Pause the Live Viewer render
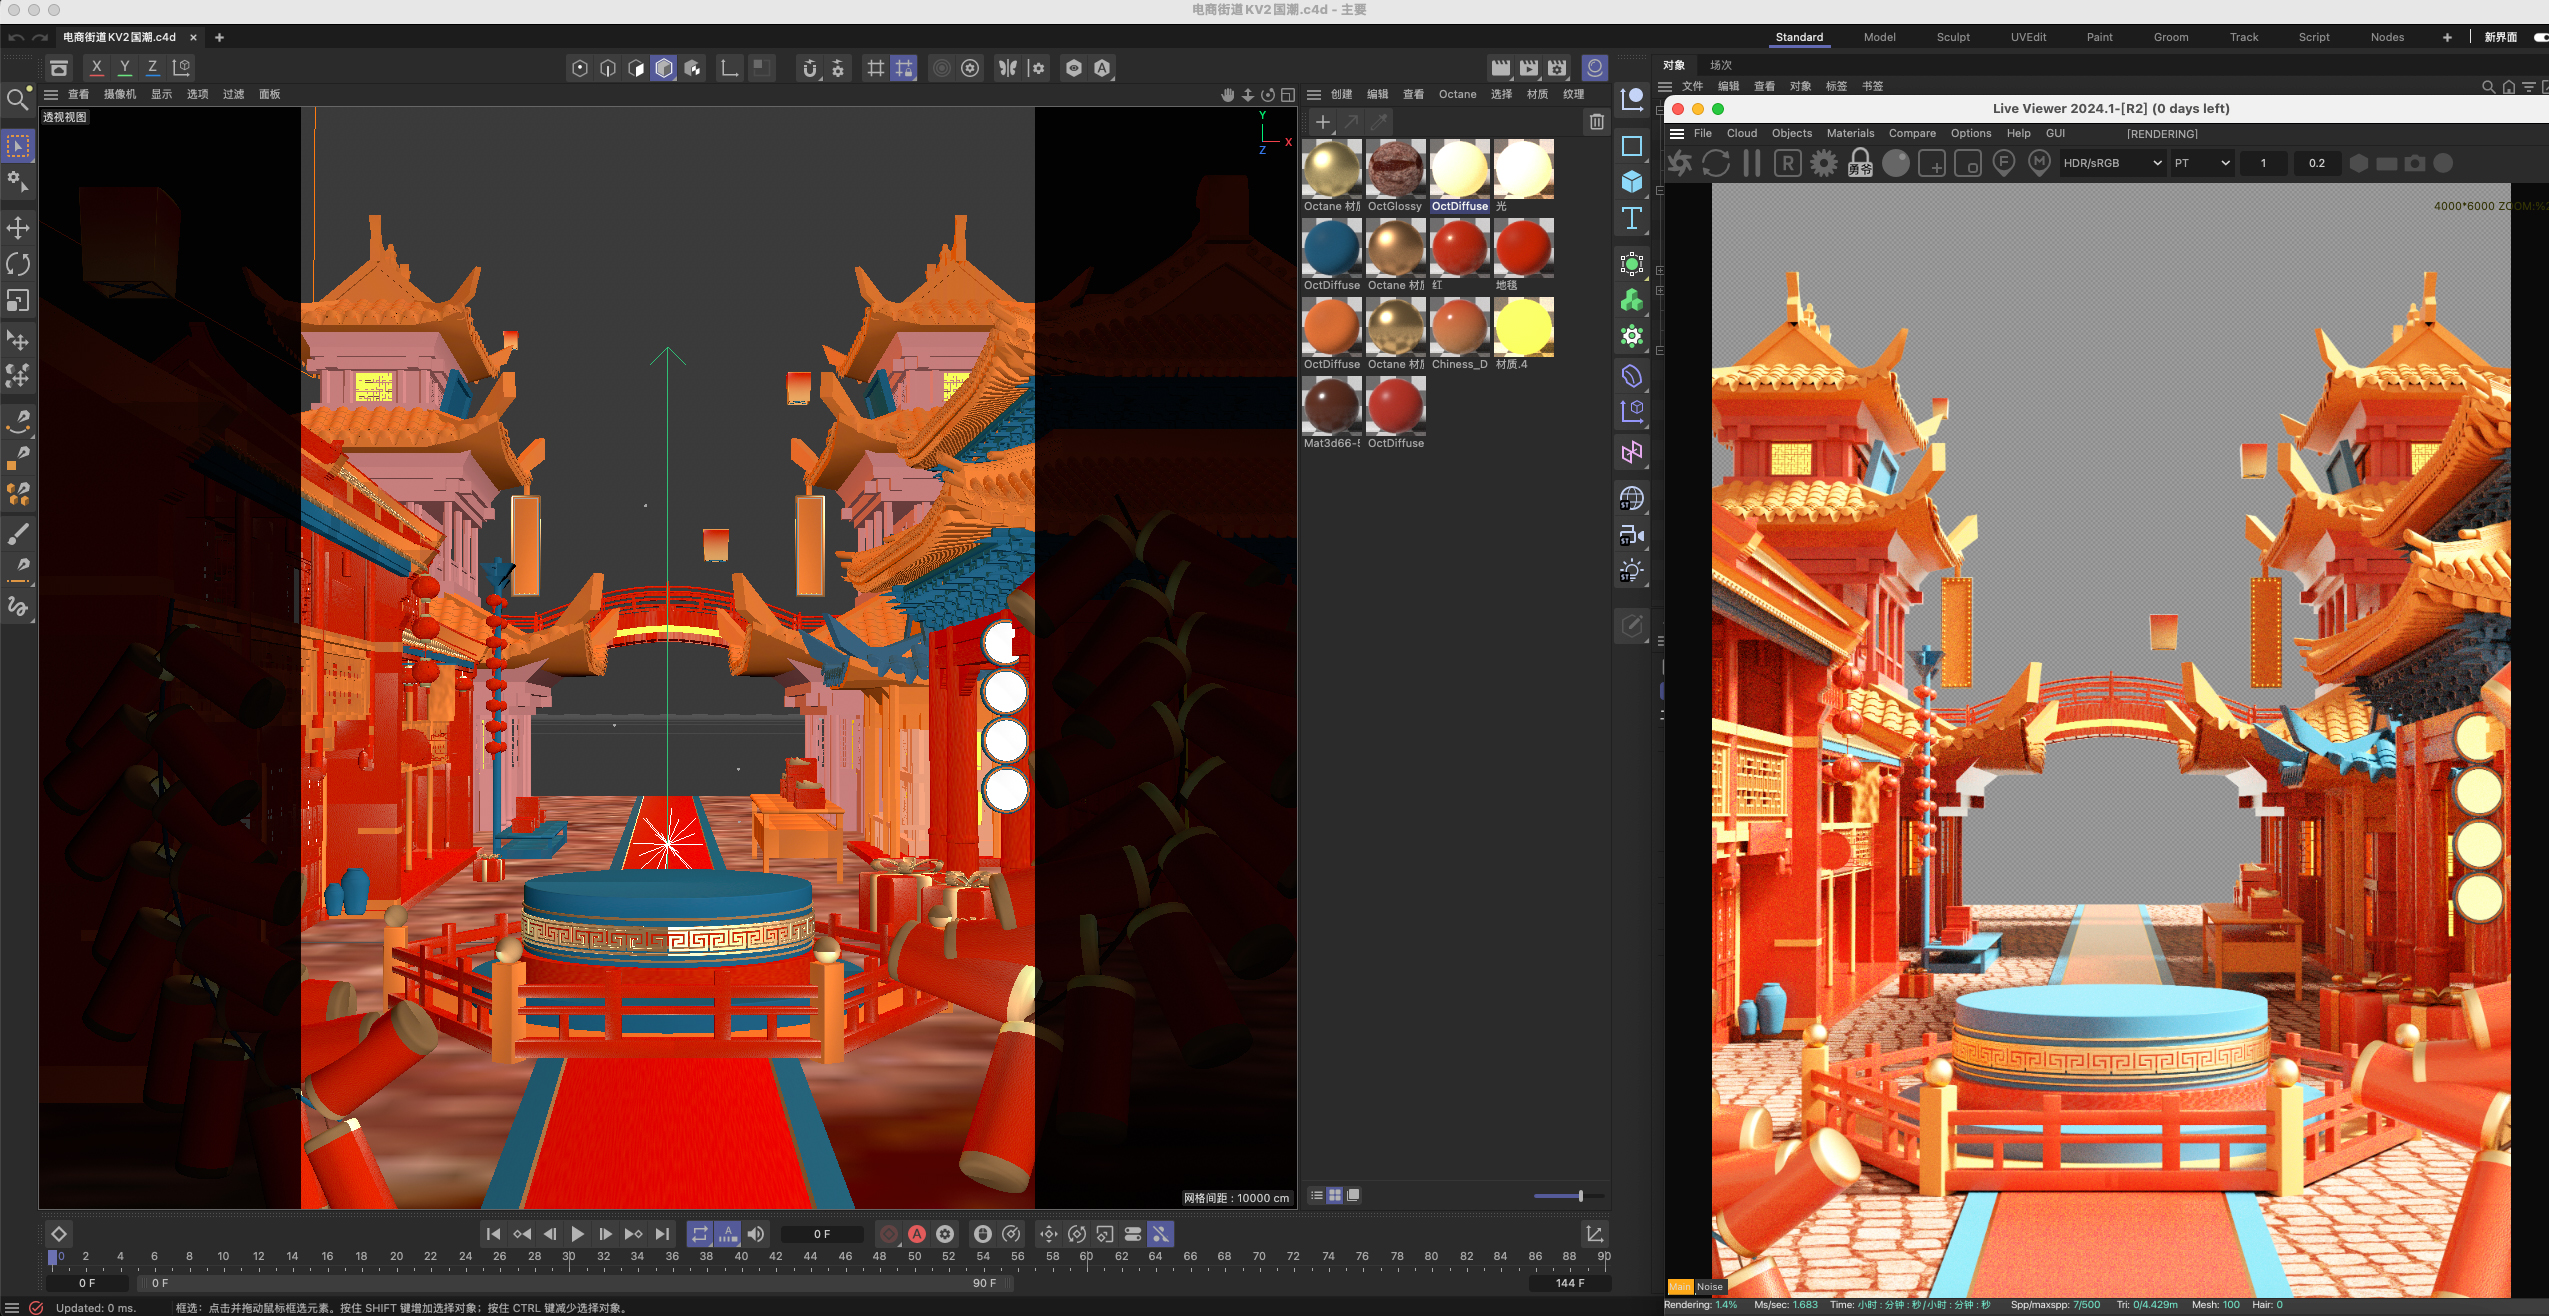This screenshot has height=1316, width=2549. click(1751, 163)
